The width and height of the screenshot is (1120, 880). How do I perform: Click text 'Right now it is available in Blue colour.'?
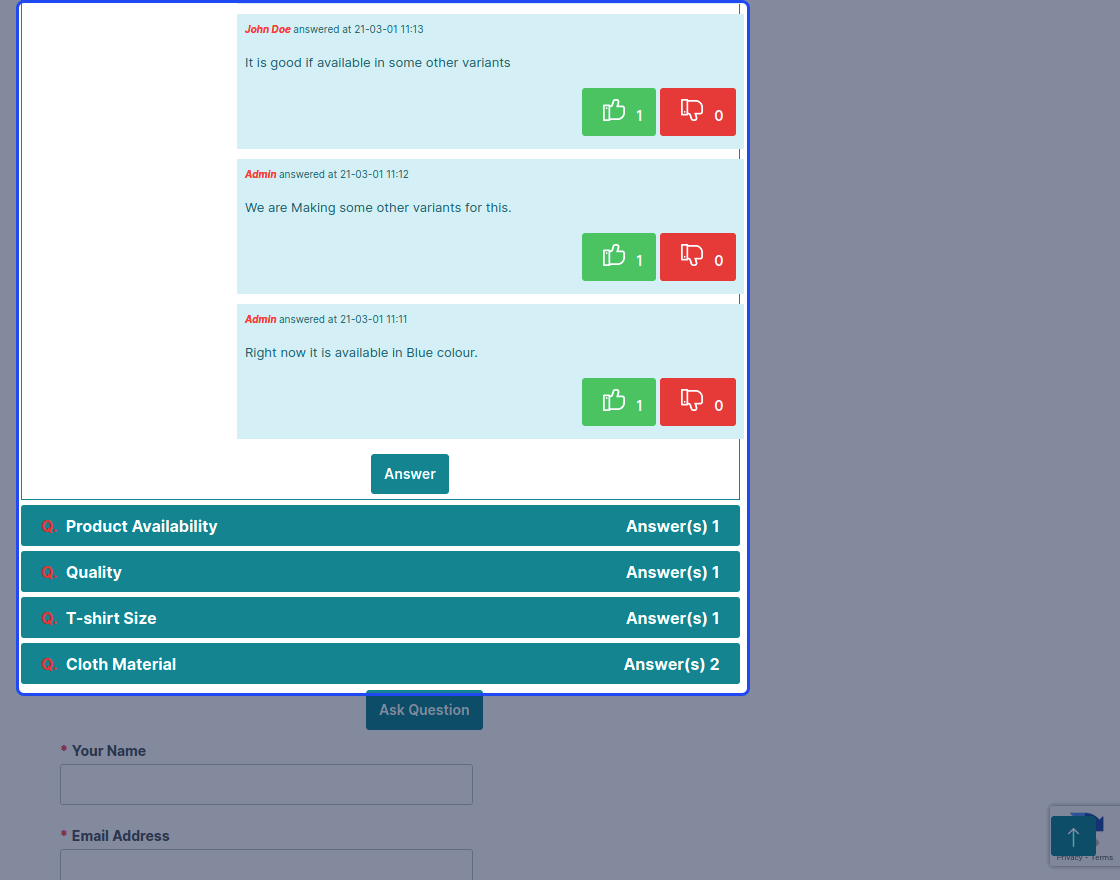click(361, 353)
